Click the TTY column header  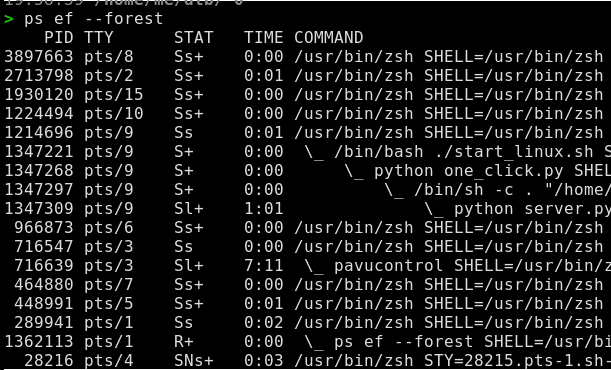click(x=99, y=38)
